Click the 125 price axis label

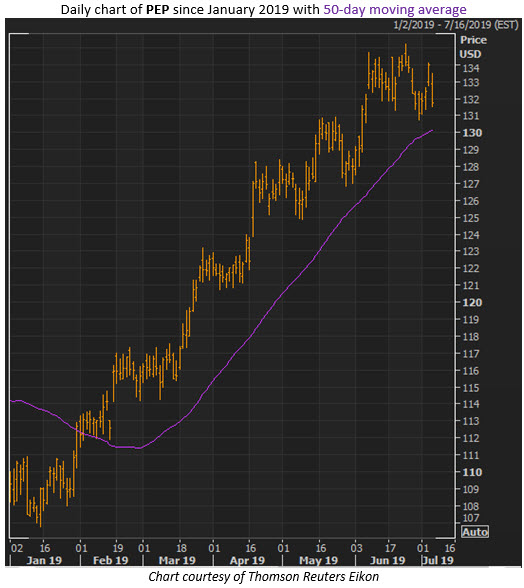[471, 218]
